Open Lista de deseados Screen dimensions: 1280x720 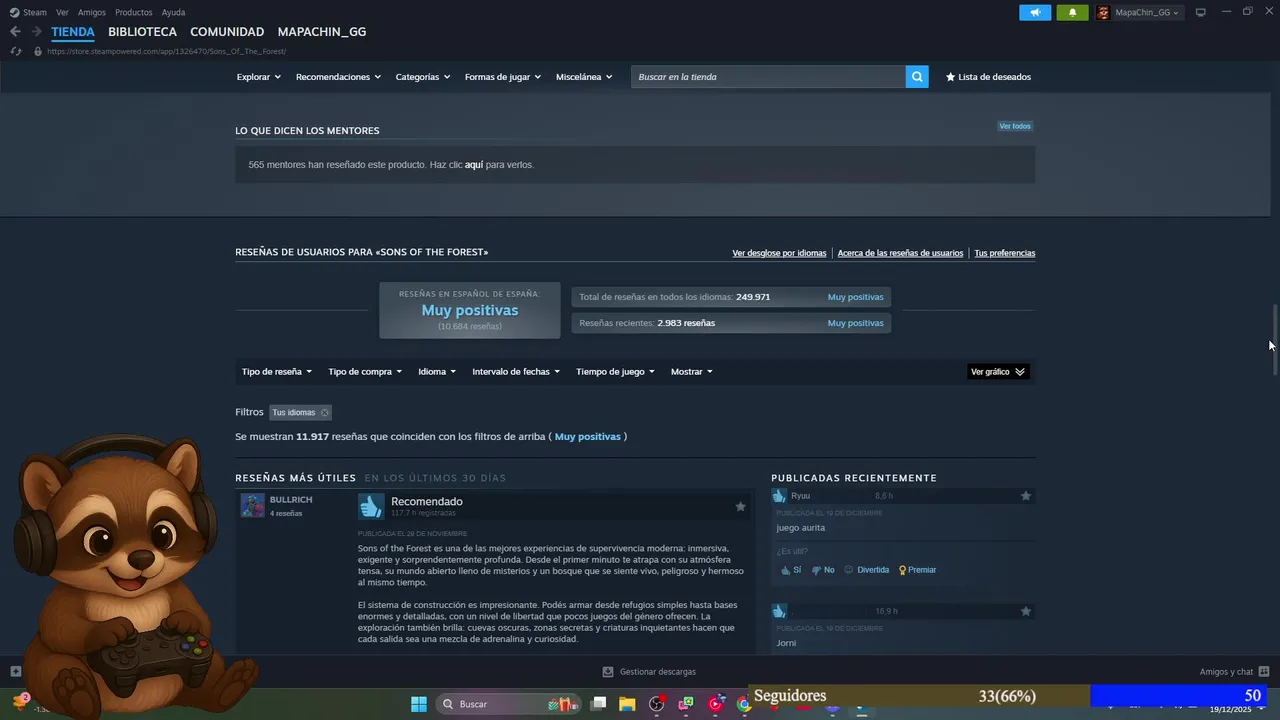[988, 77]
